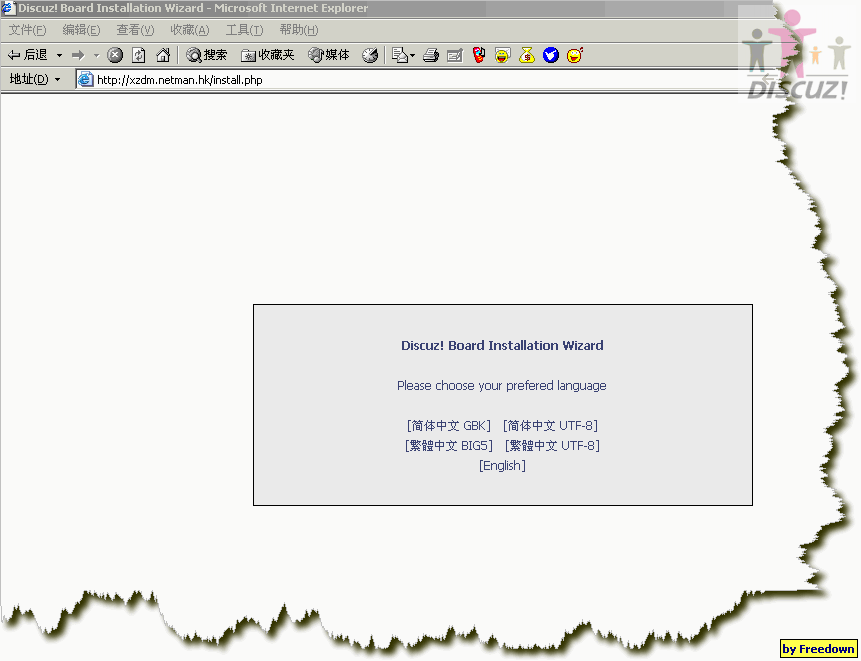This screenshot has width=861, height=661.
Task: Open the Search (搜索) panel
Action: [x=206, y=55]
